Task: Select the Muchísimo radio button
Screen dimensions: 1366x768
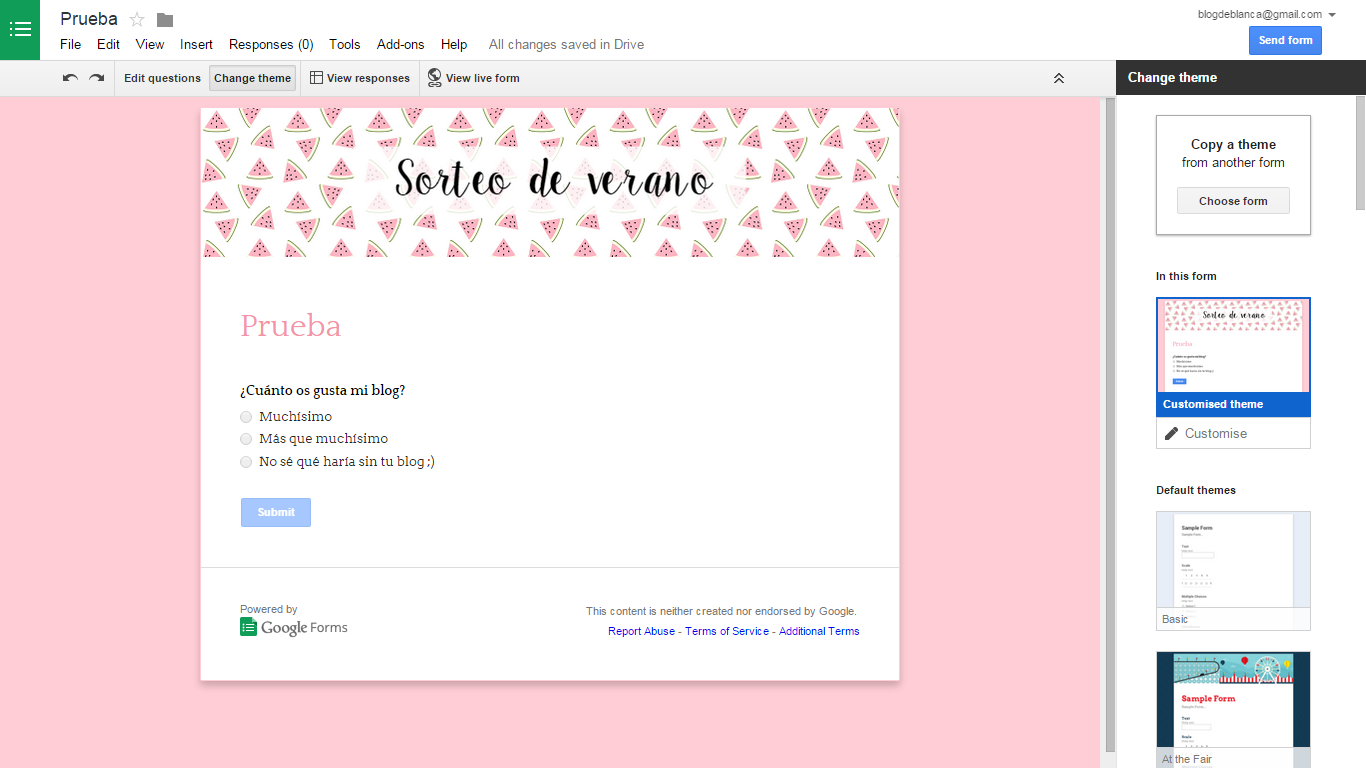Action: click(x=245, y=416)
